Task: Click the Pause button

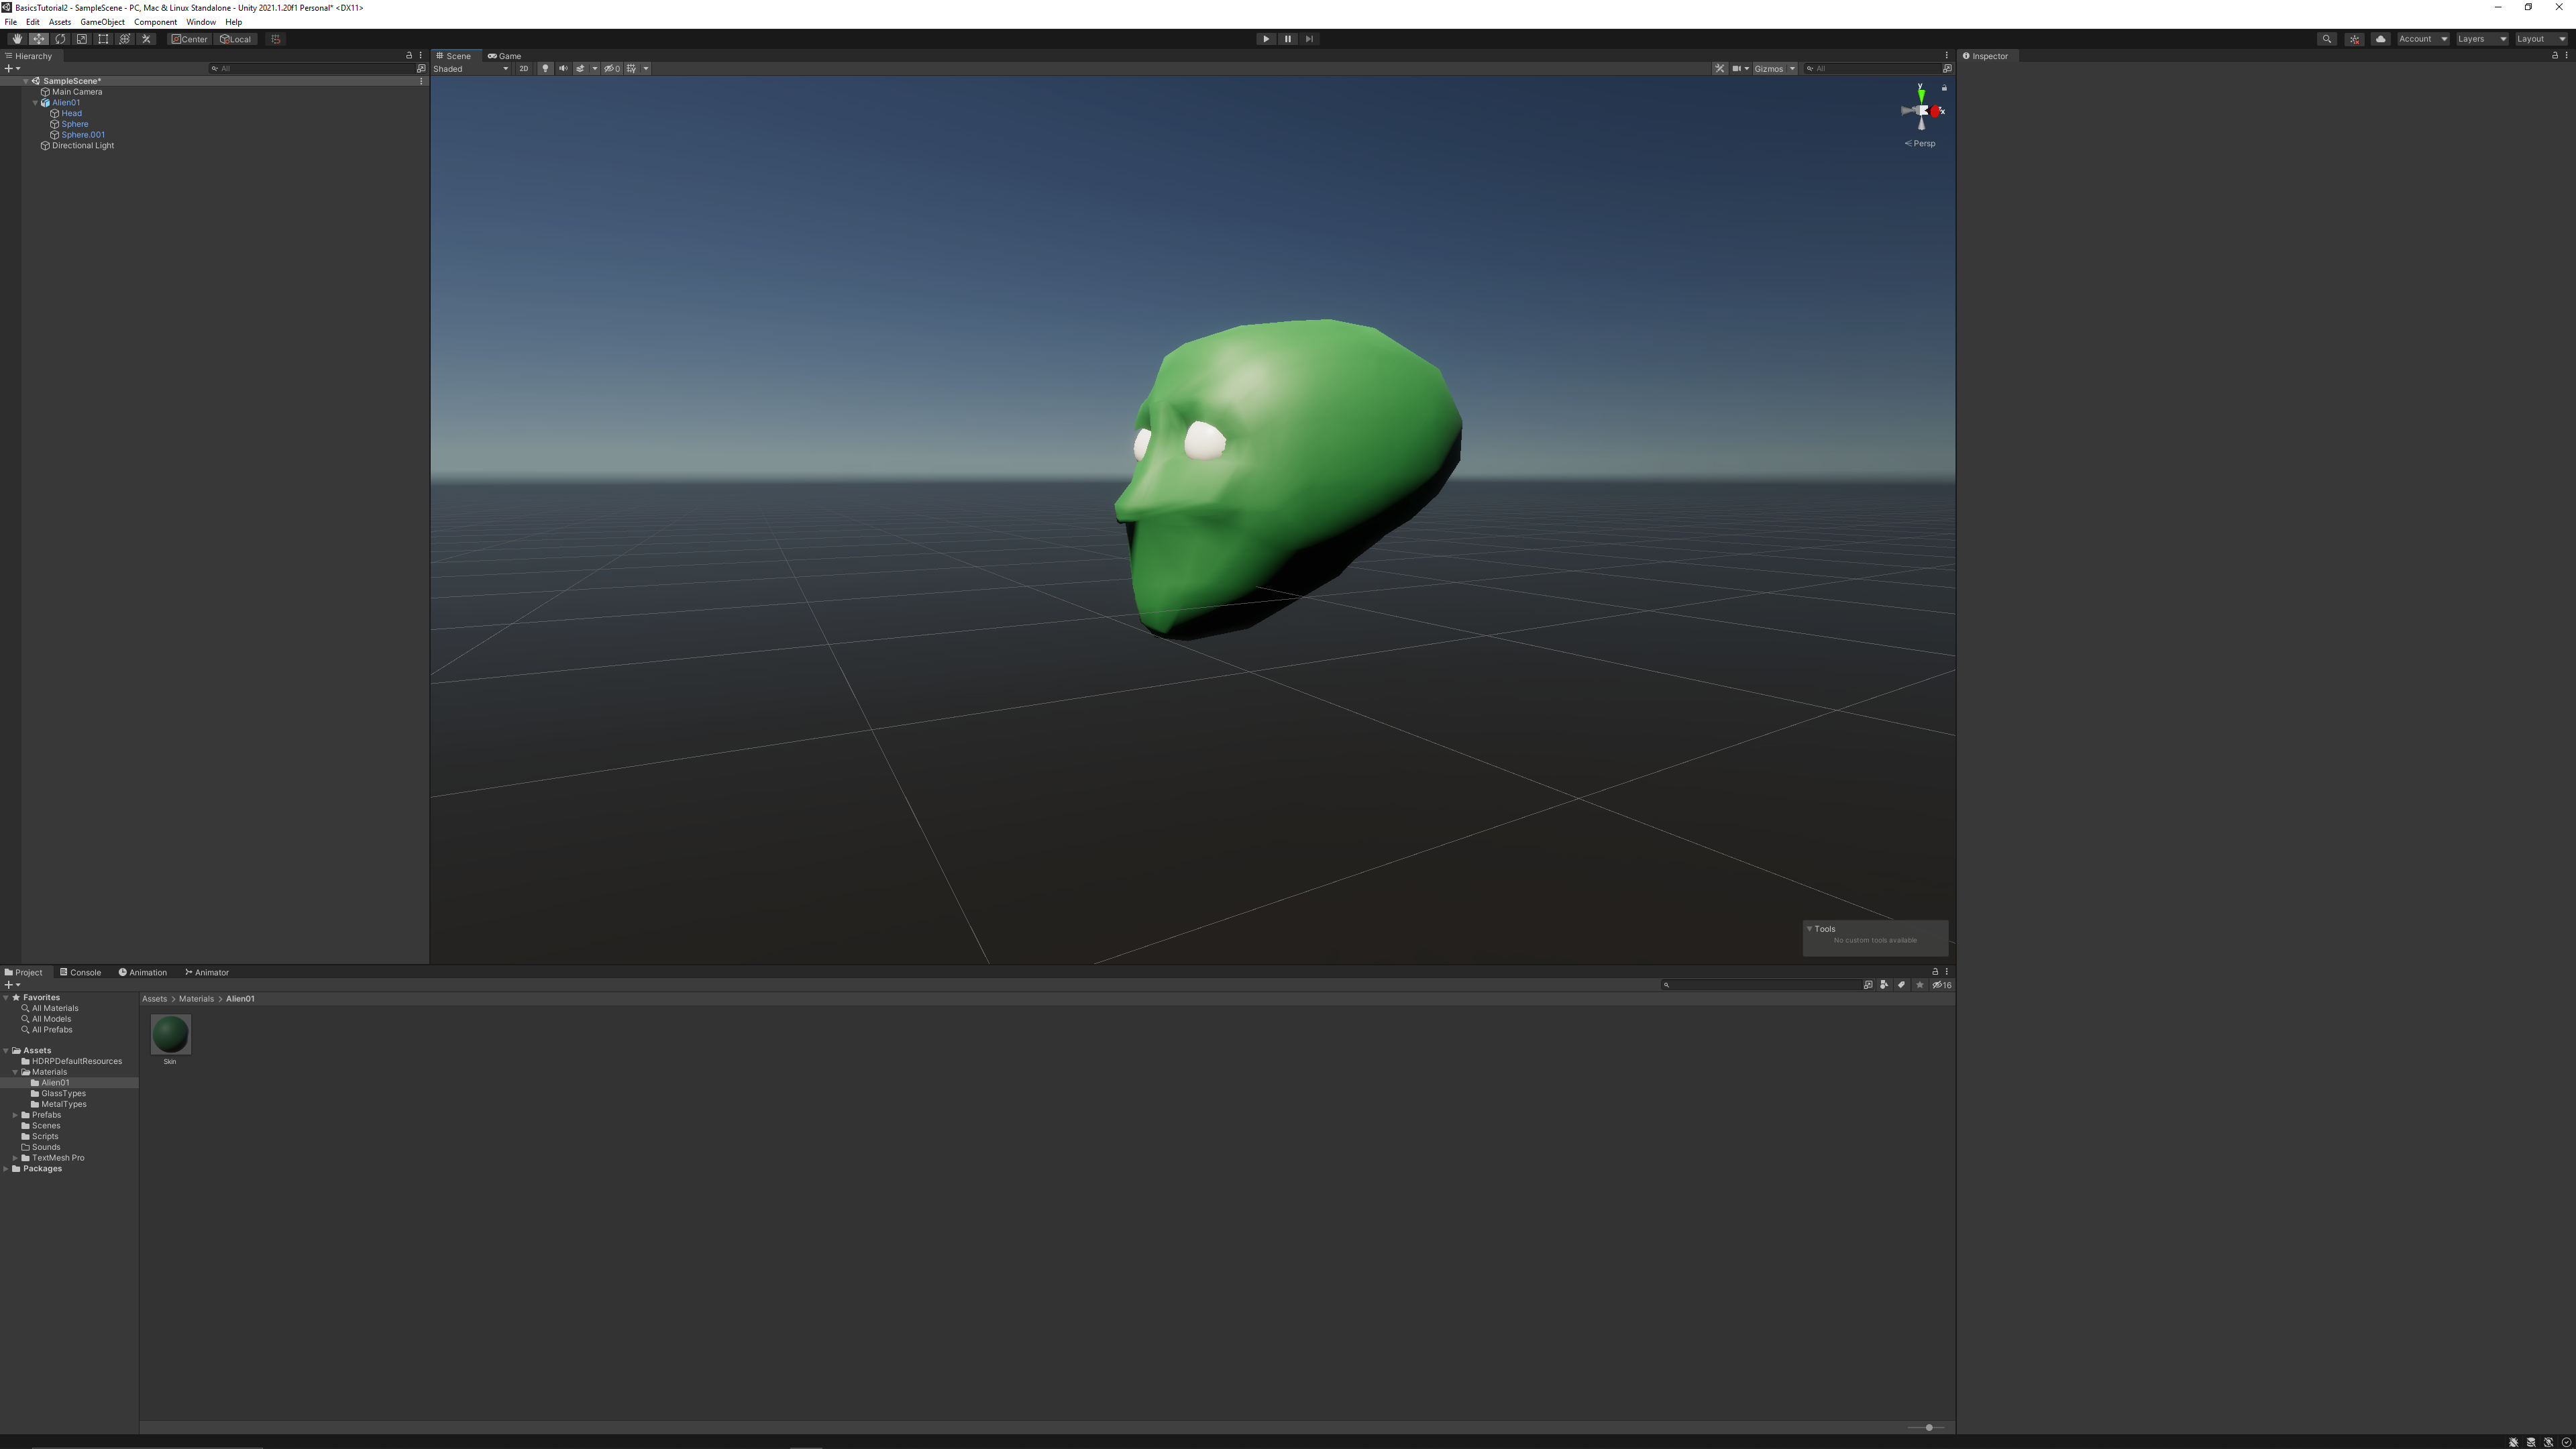Action: (x=1288, y=39)
